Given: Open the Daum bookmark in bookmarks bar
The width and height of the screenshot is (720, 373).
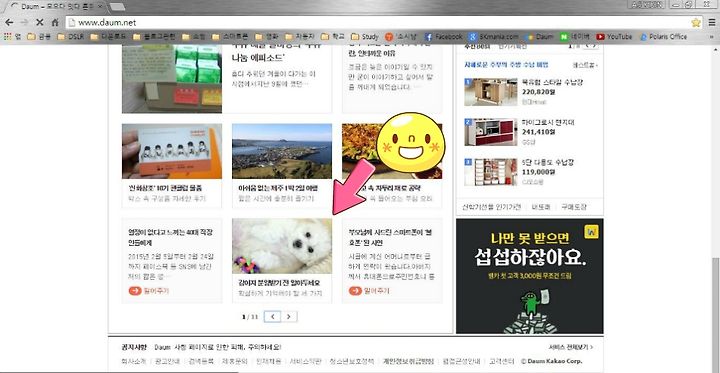Looking at the screenshot, I should [540, 37].
